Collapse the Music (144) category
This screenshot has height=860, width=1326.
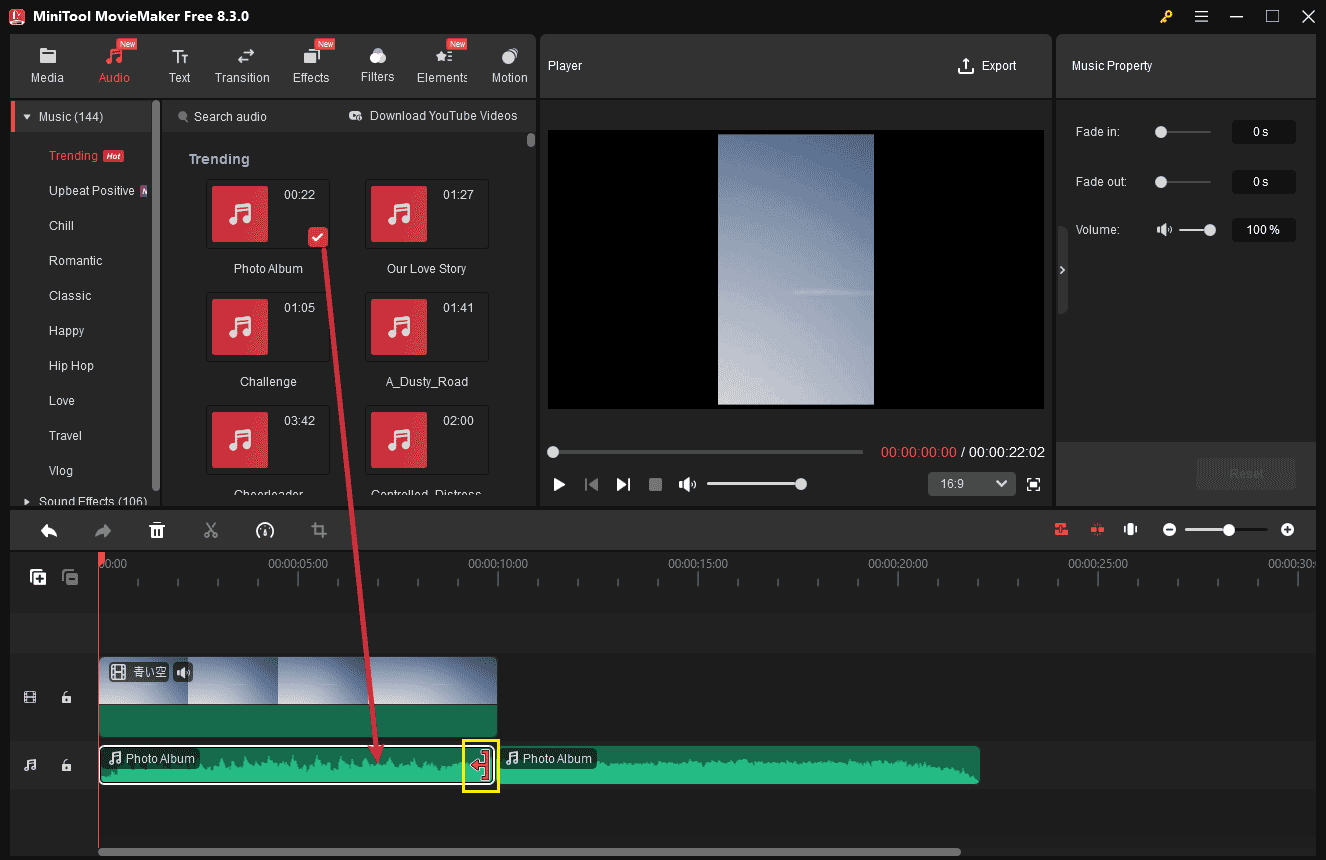coord(27,117)
